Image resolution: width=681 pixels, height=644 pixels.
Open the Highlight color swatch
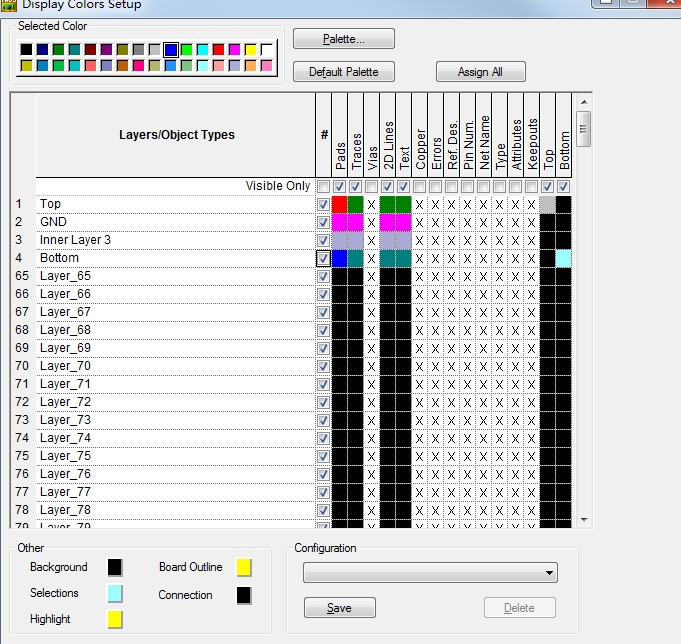pos(115,619)
